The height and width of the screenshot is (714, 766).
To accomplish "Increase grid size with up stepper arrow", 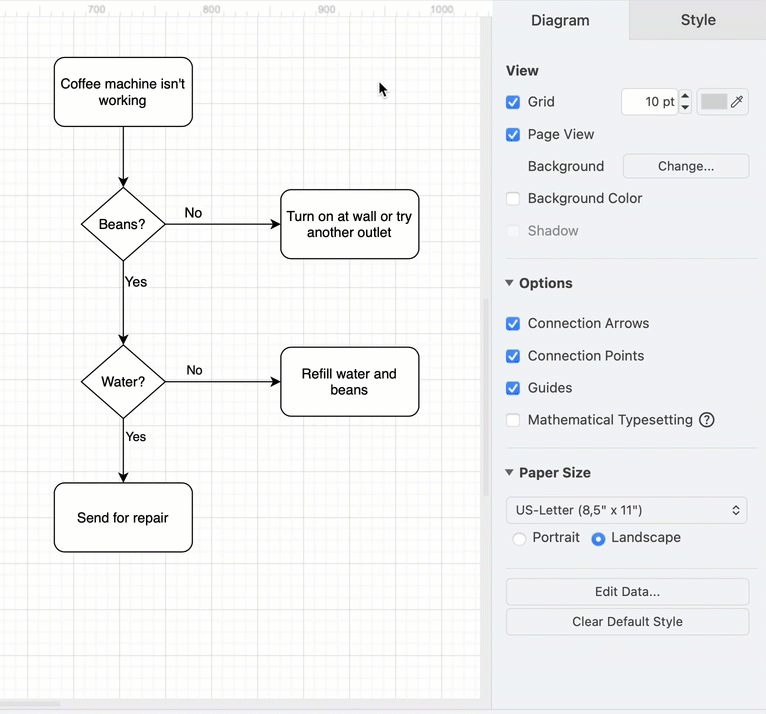I will tap(685, 96).
